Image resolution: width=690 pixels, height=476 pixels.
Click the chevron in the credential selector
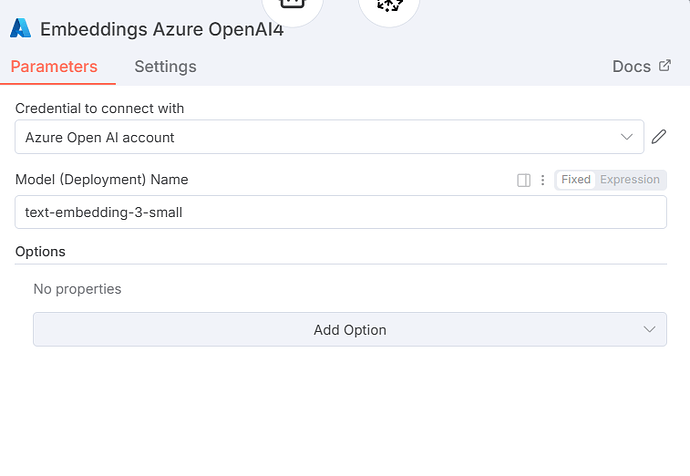point(627,137)
